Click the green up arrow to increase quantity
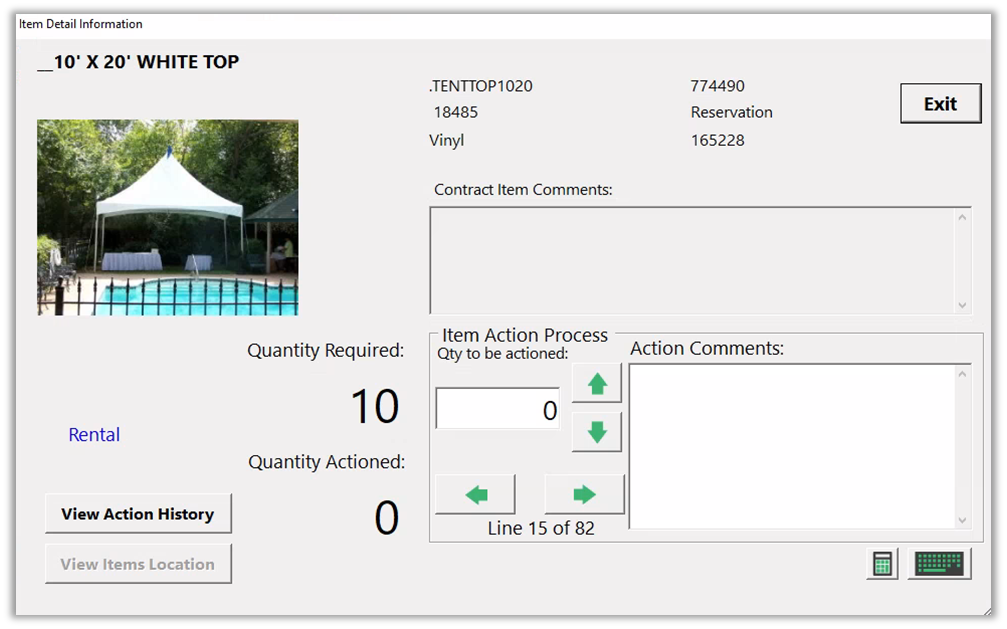This screenshot has height=629, width=1007. [597, 383]
